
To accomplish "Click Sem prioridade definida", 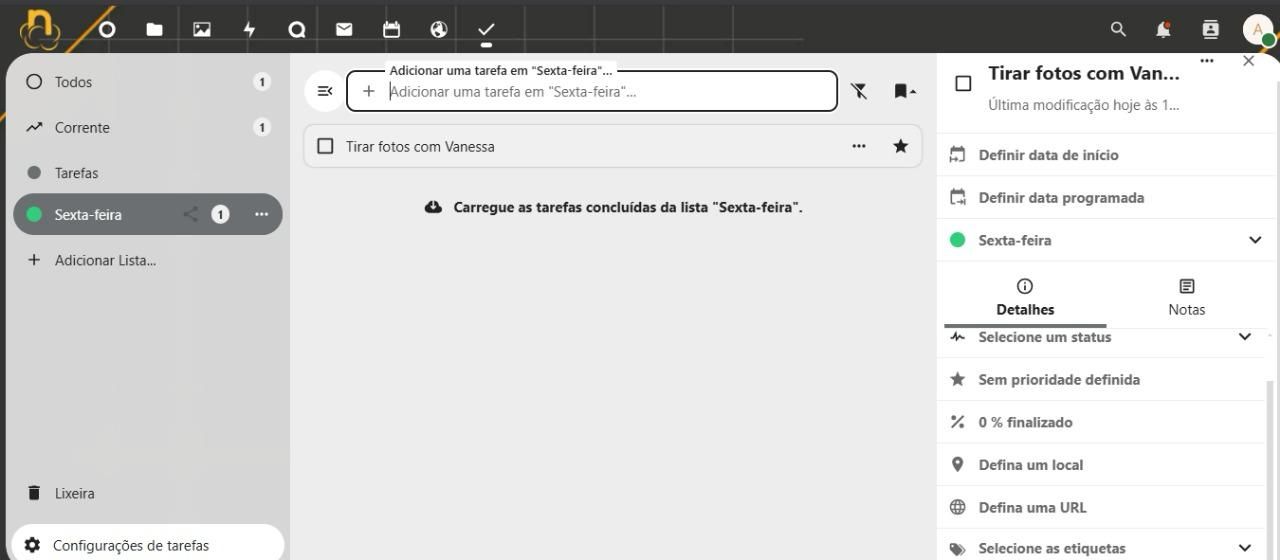I will [x=1101, y=379].
